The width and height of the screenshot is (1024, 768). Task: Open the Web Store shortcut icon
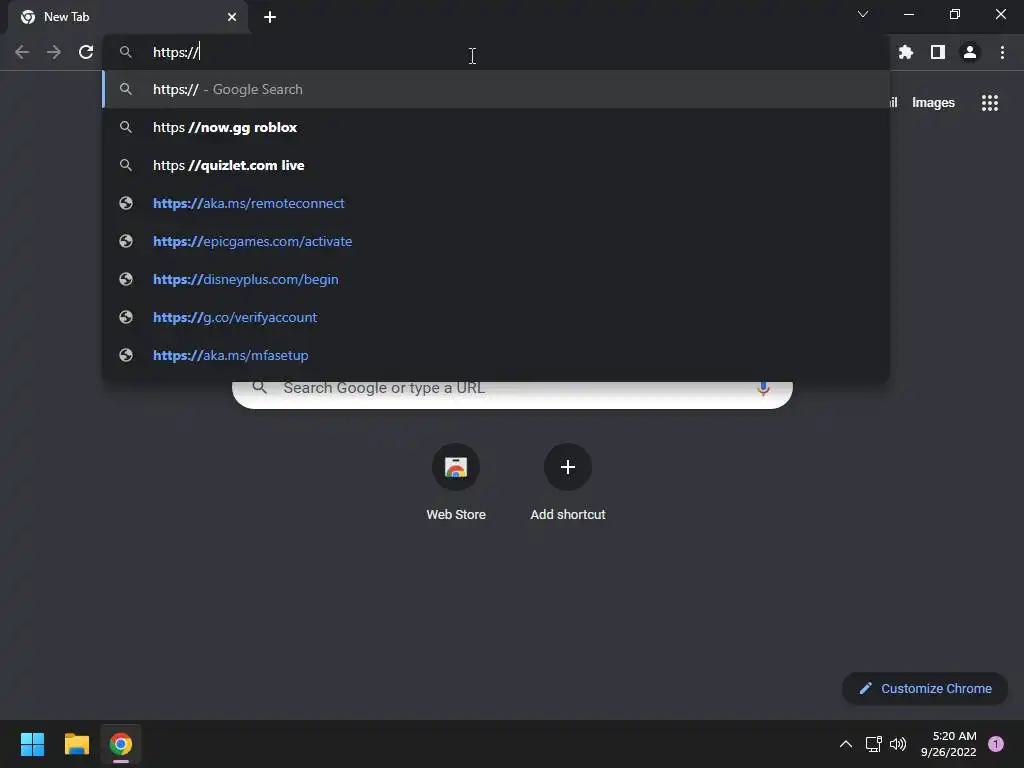tap(456, 467)
